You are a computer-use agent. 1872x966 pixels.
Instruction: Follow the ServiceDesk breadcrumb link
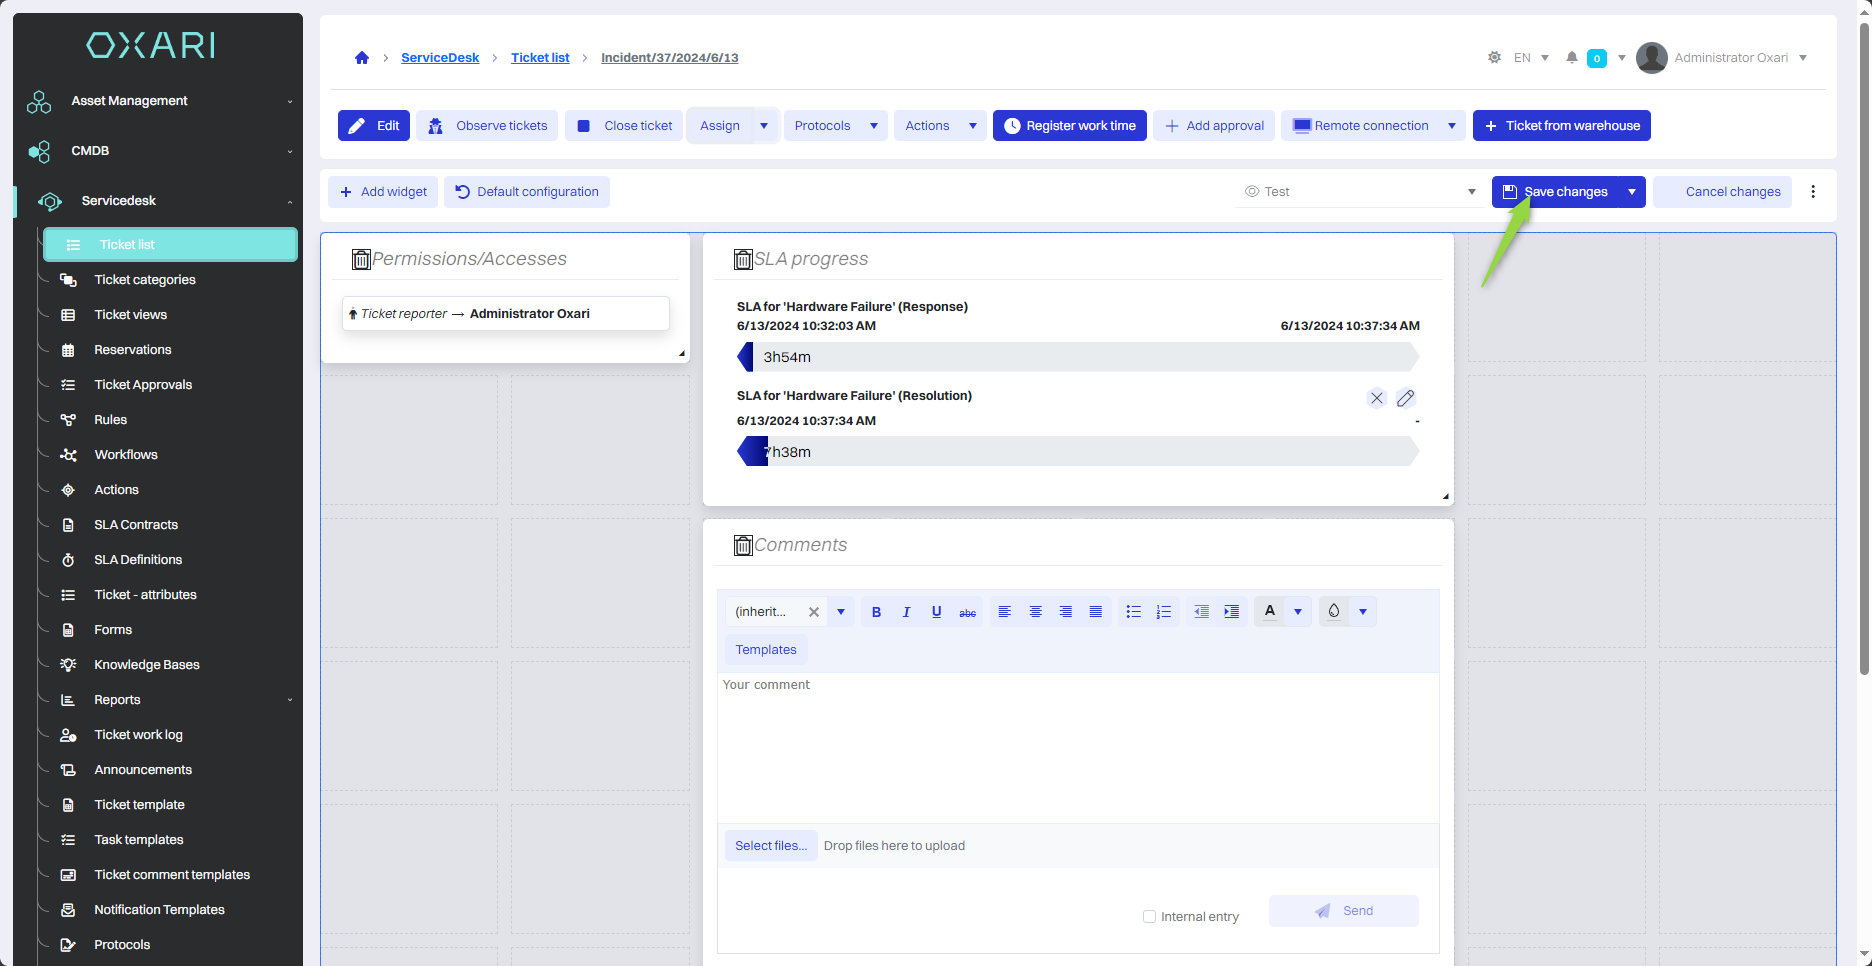(440, 58)
